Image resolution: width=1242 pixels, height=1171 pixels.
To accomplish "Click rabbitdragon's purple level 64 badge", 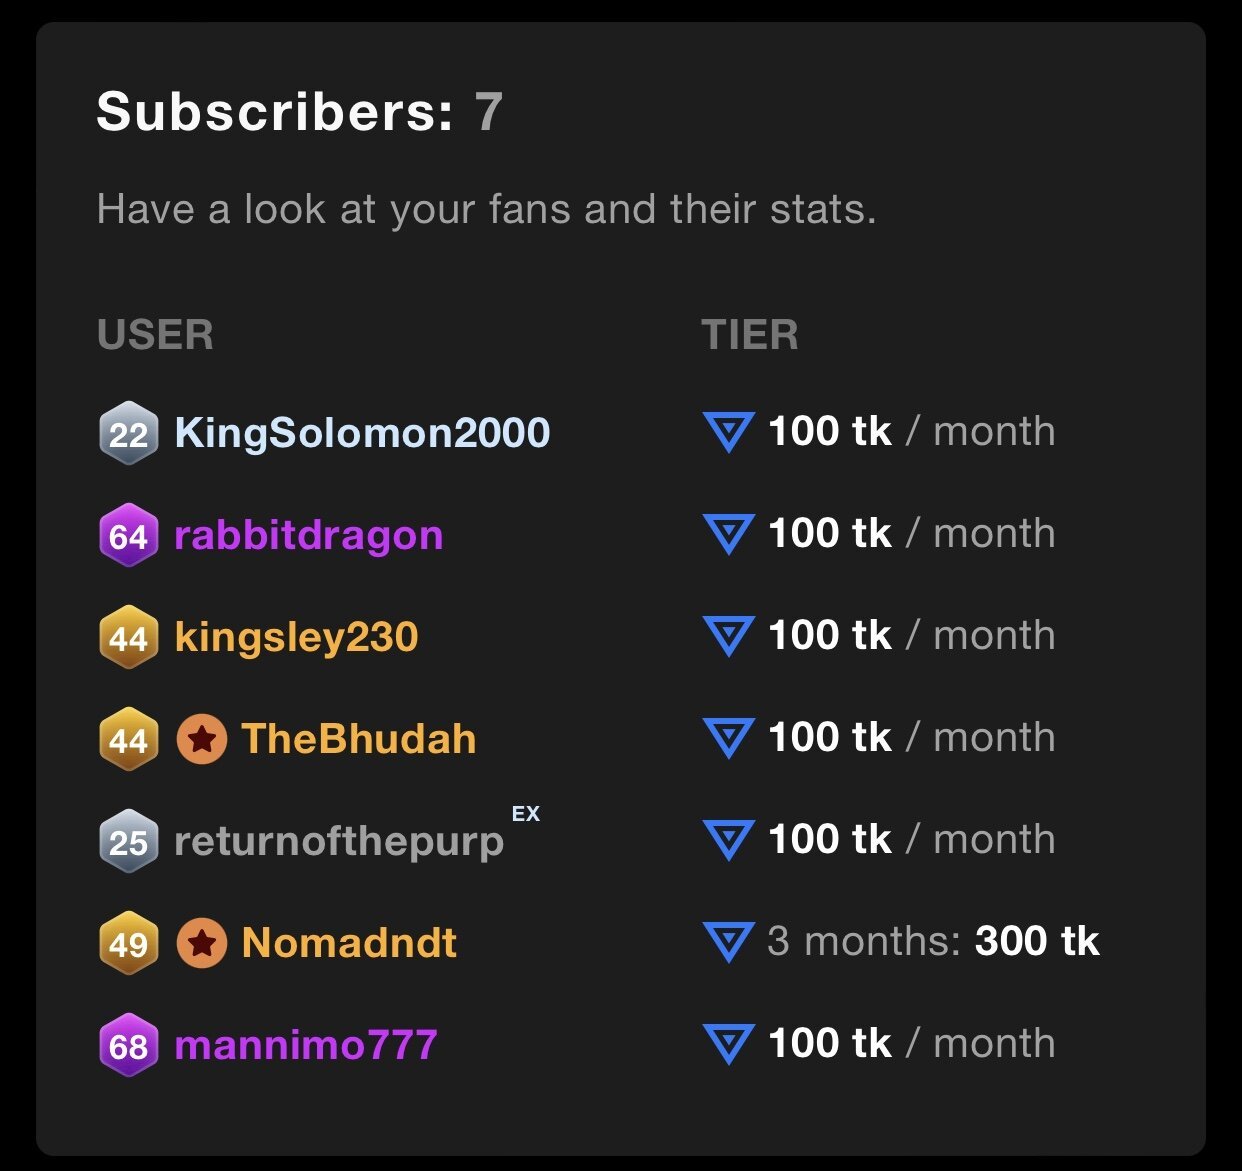I will tap(129, 535).
